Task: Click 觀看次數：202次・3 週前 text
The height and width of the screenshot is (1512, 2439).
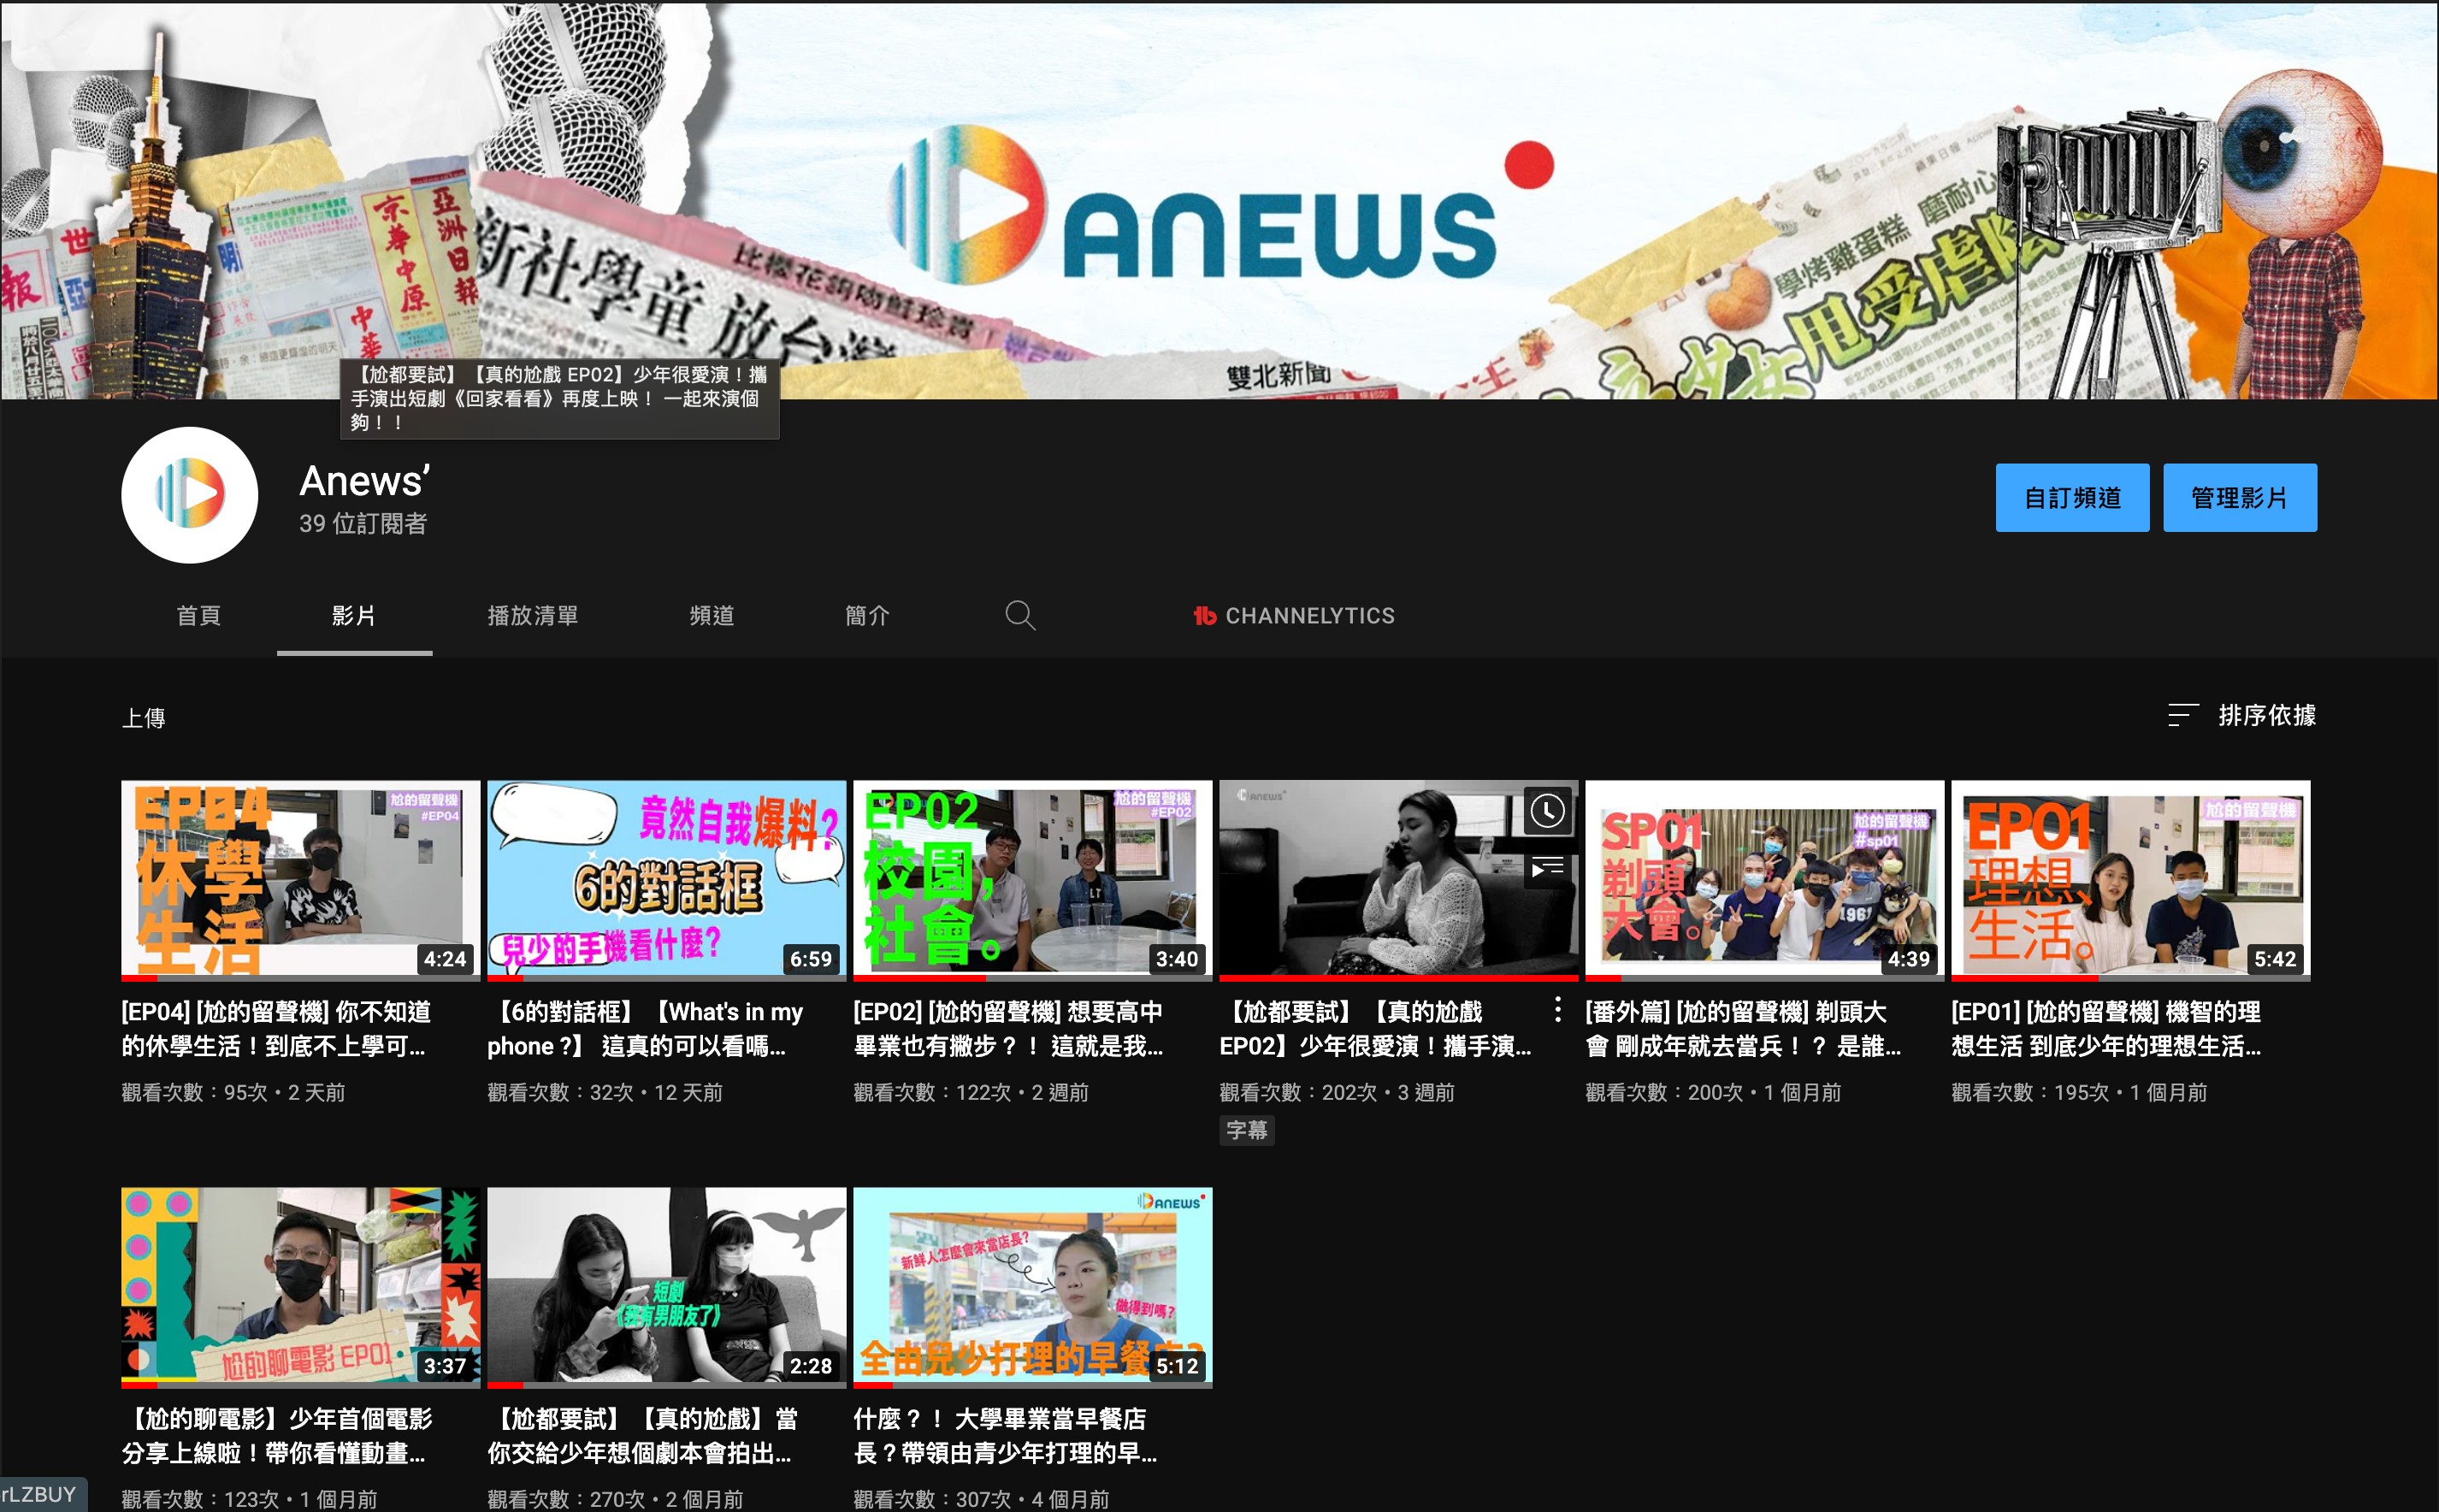Action: [1336, 1092]
